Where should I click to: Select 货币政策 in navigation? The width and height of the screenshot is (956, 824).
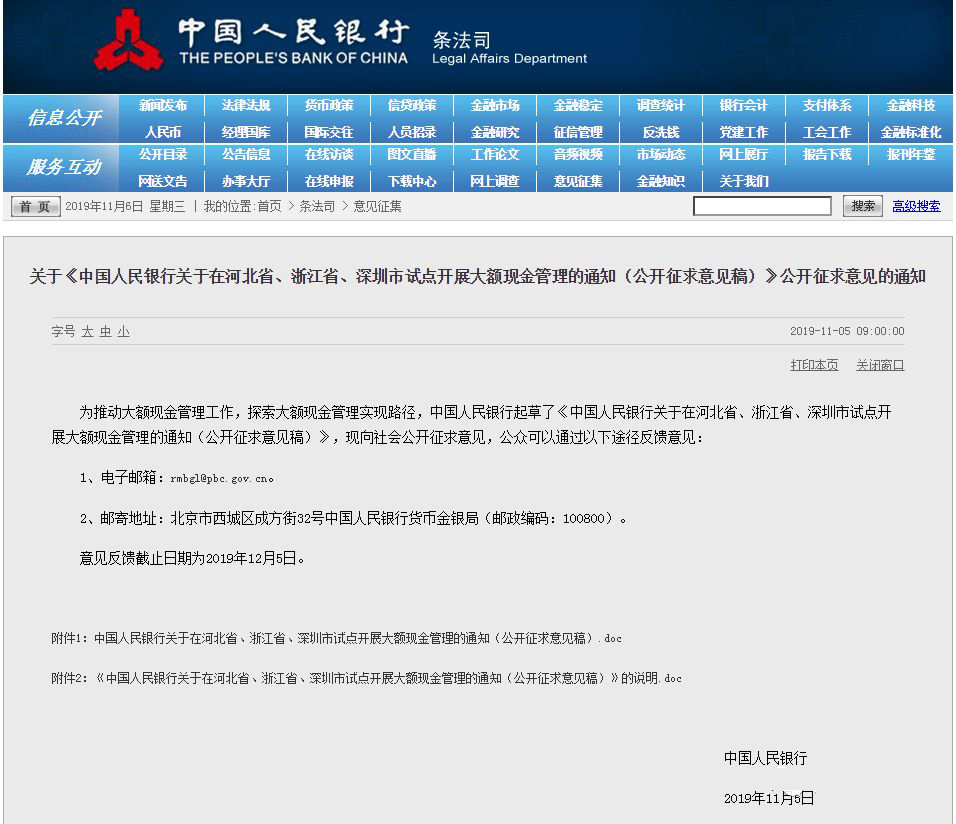click(329, 106)
